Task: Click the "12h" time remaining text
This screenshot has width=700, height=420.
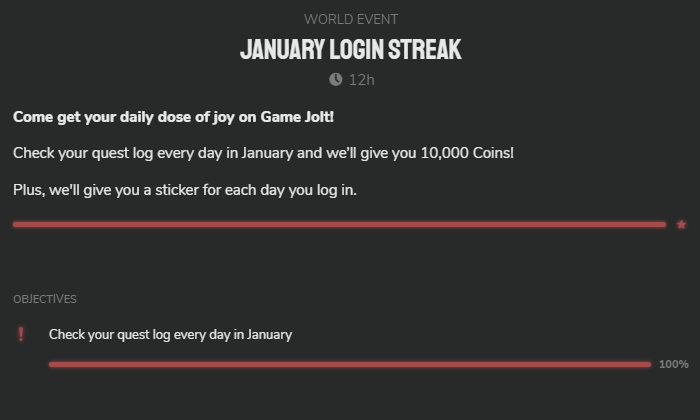Action: [x=361, y=79]
